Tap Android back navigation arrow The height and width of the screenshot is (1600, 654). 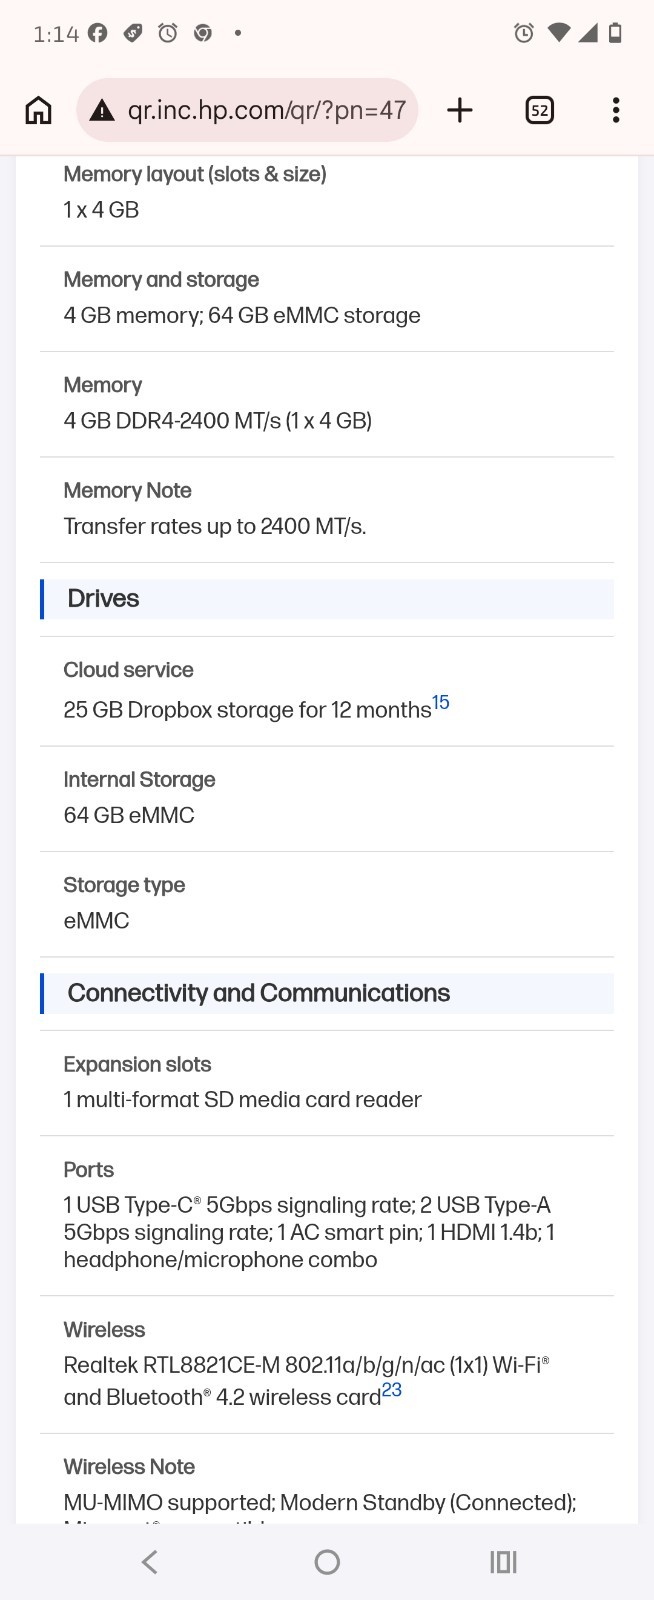pyautogui.click(x=150, y=1562)
